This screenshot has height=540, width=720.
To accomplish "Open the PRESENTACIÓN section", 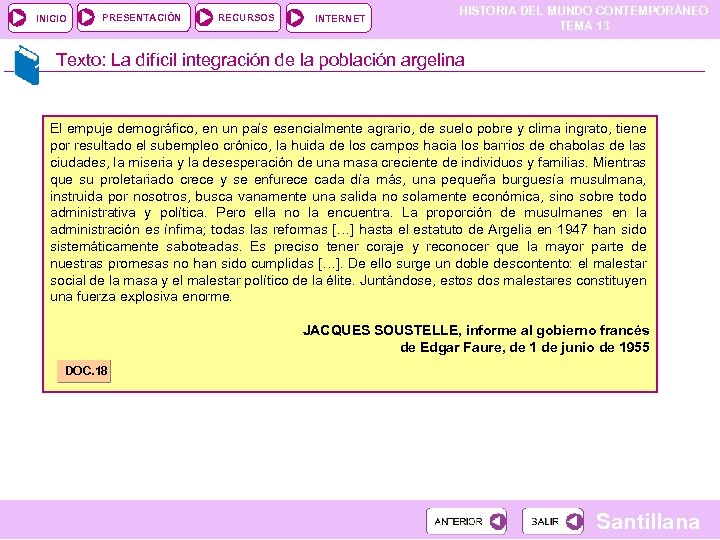I will 134,18.
